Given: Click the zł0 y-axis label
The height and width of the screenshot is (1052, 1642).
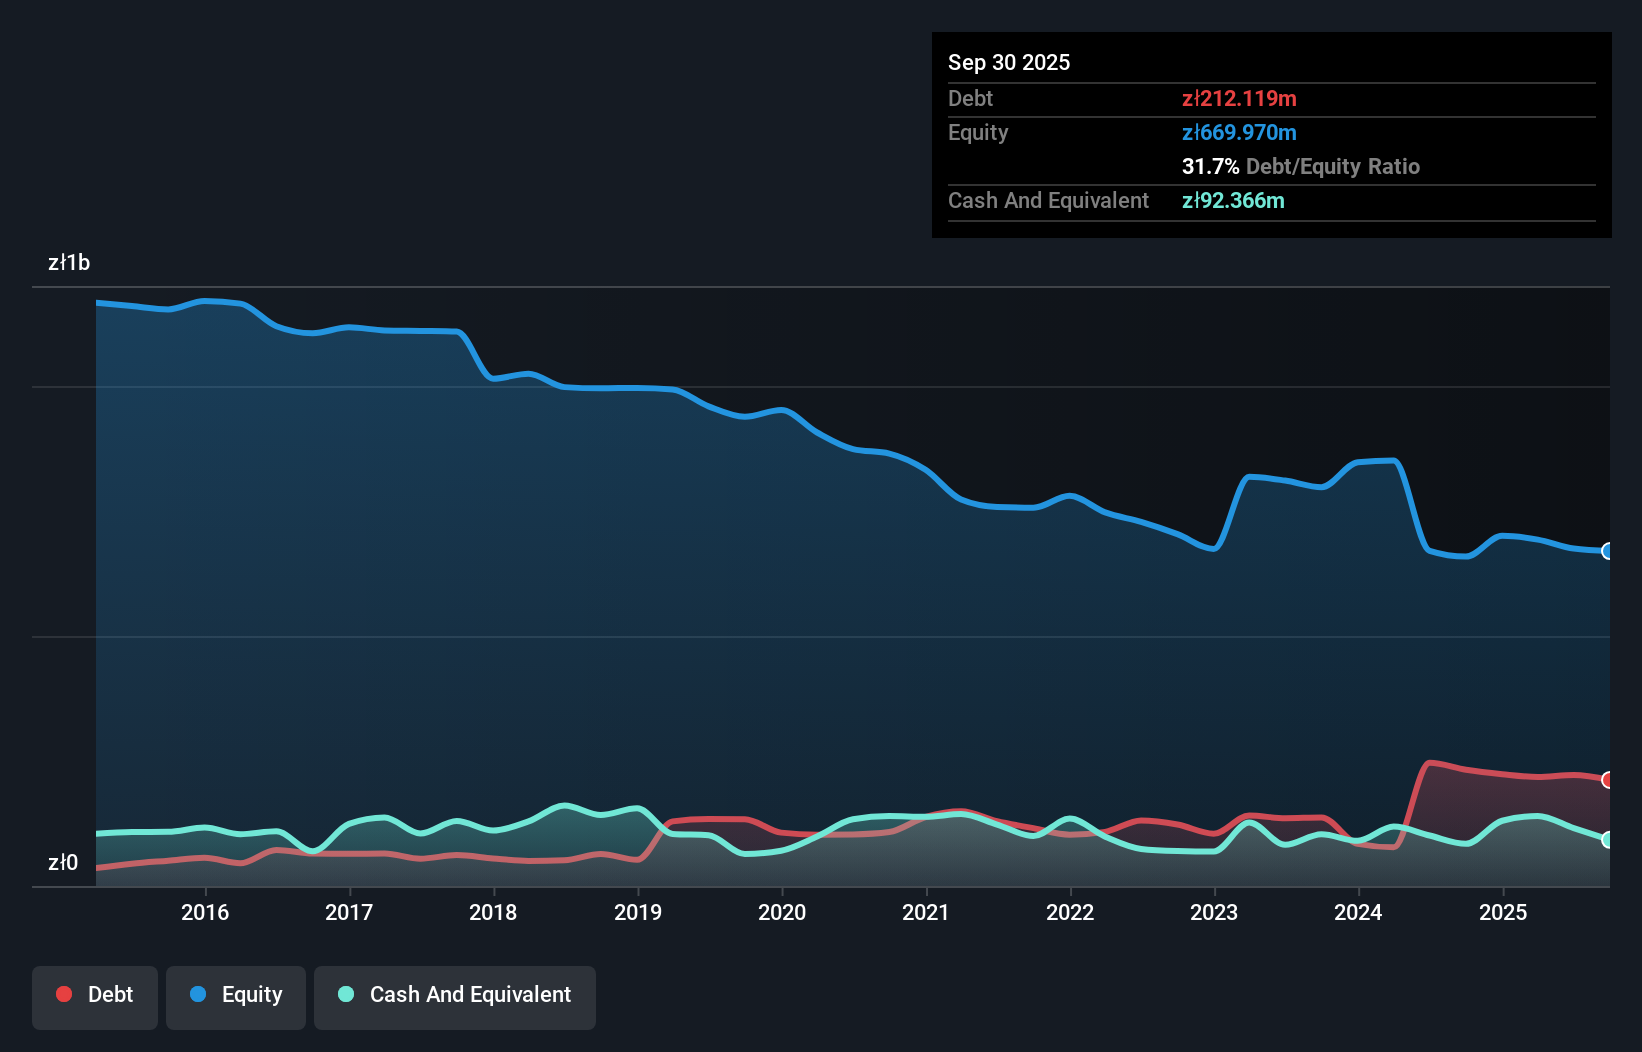Looking at the screenshot, I should tap(63, 862).
